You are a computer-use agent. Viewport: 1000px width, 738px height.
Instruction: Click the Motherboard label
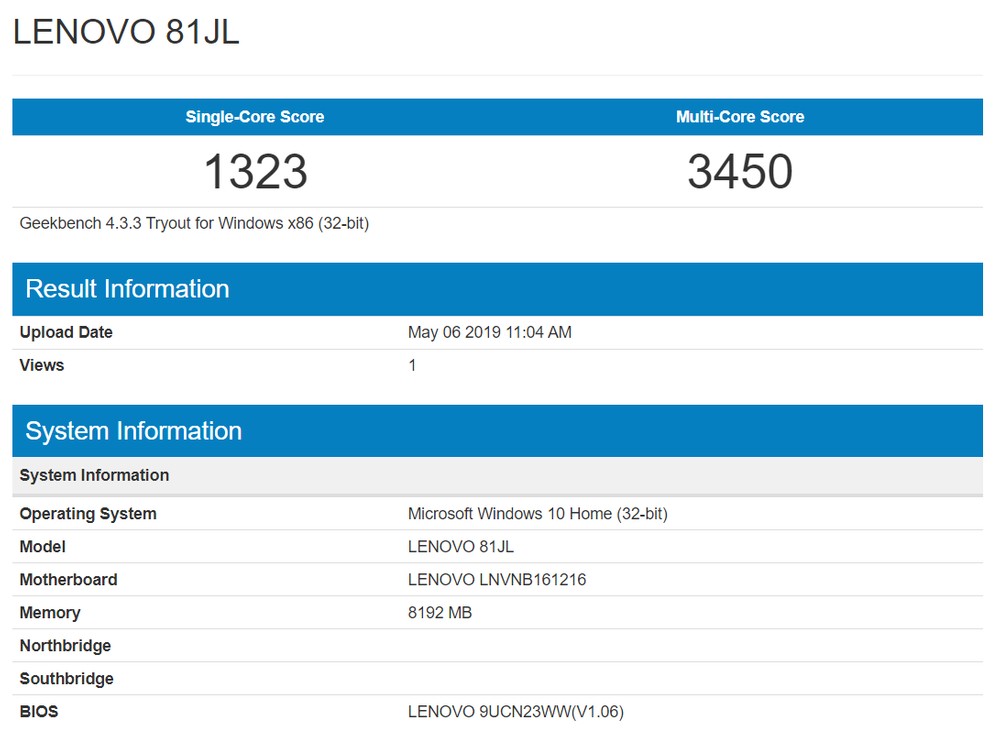(68, 580)
